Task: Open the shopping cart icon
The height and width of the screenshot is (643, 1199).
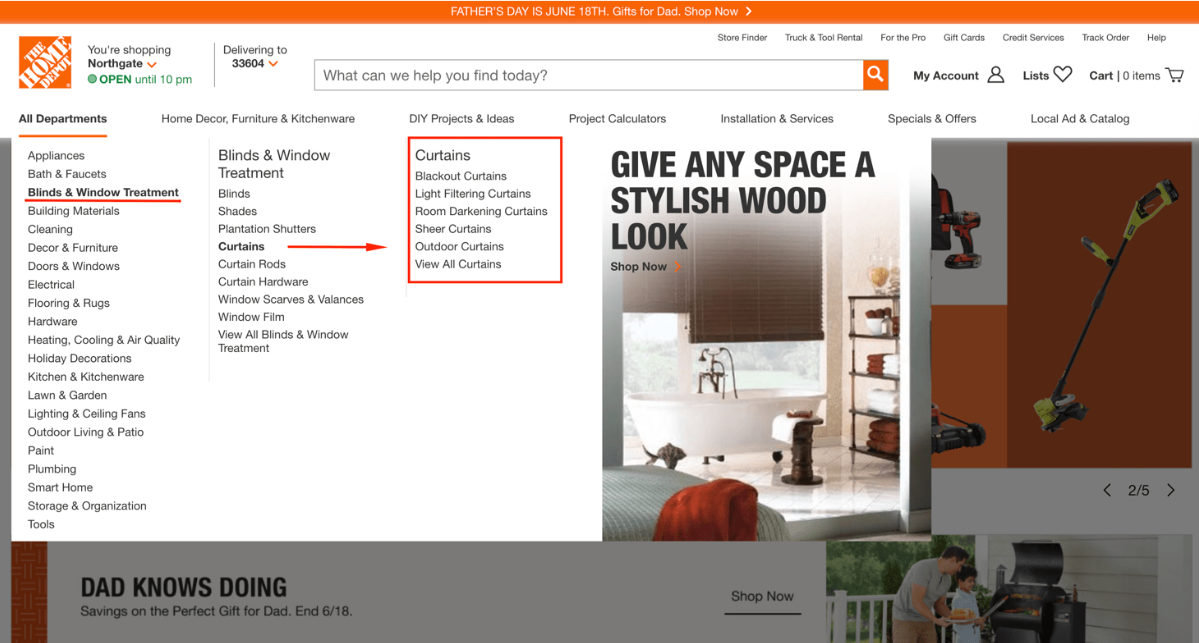Action: point(1174,75)
